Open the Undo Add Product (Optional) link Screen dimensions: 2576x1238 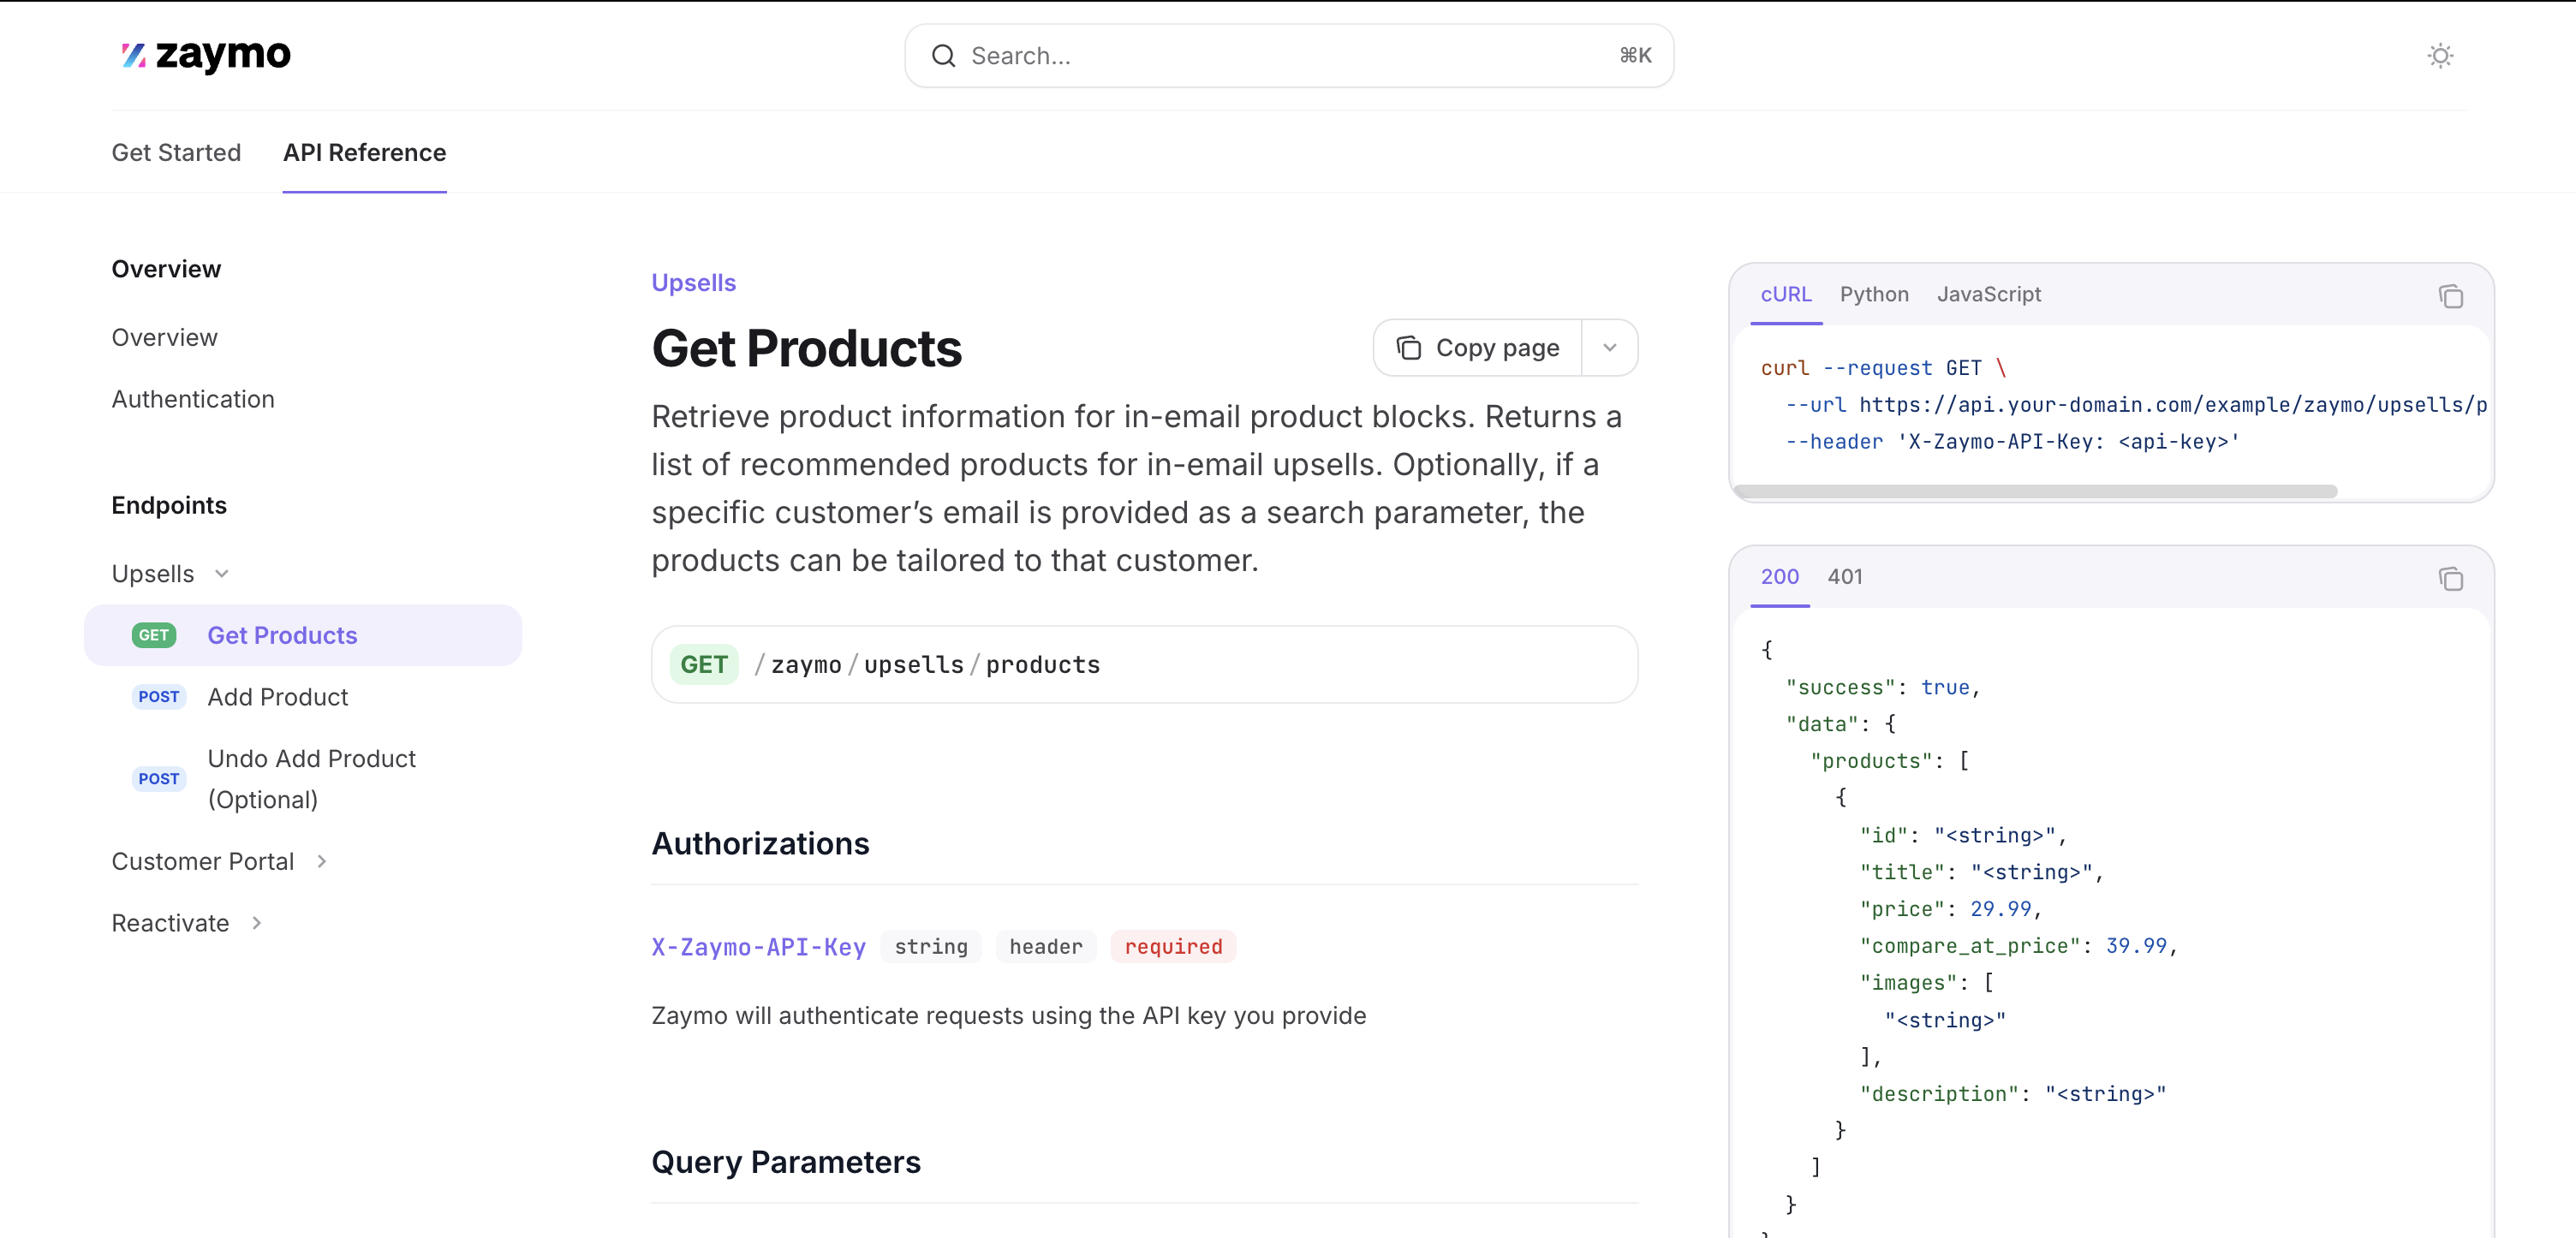coord(311,779)
